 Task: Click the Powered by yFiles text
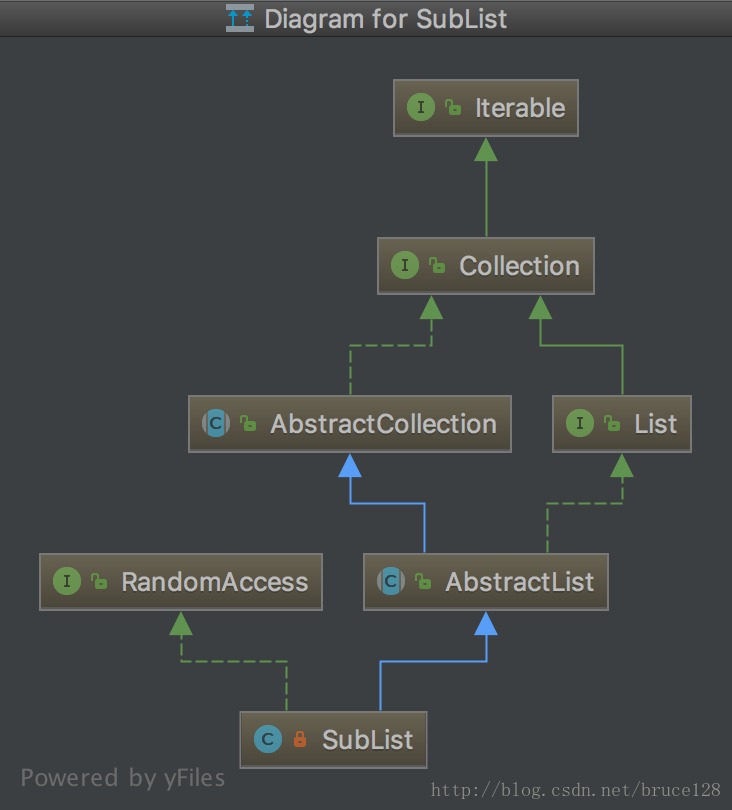123,778
